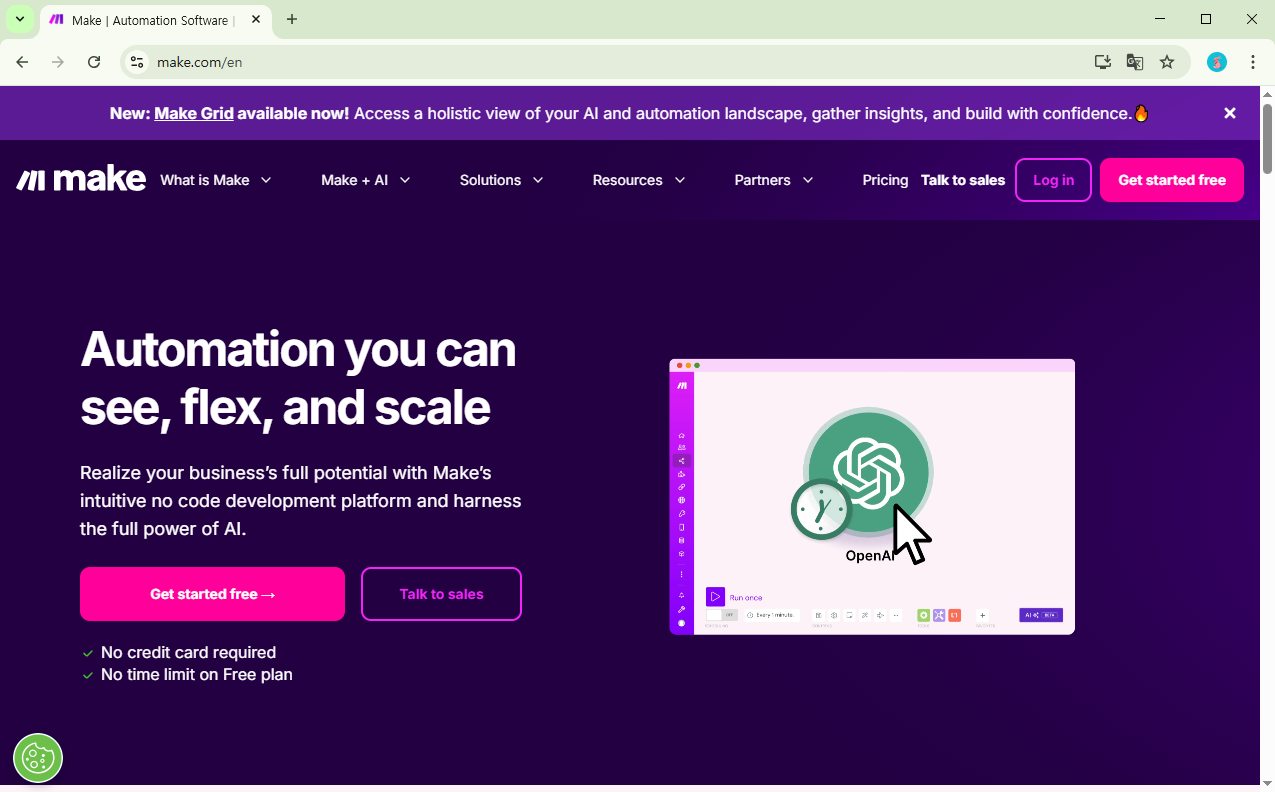Click the clock schedule icon in demo
Viewport: 1275px width, 792px height.
pos(821,510)
